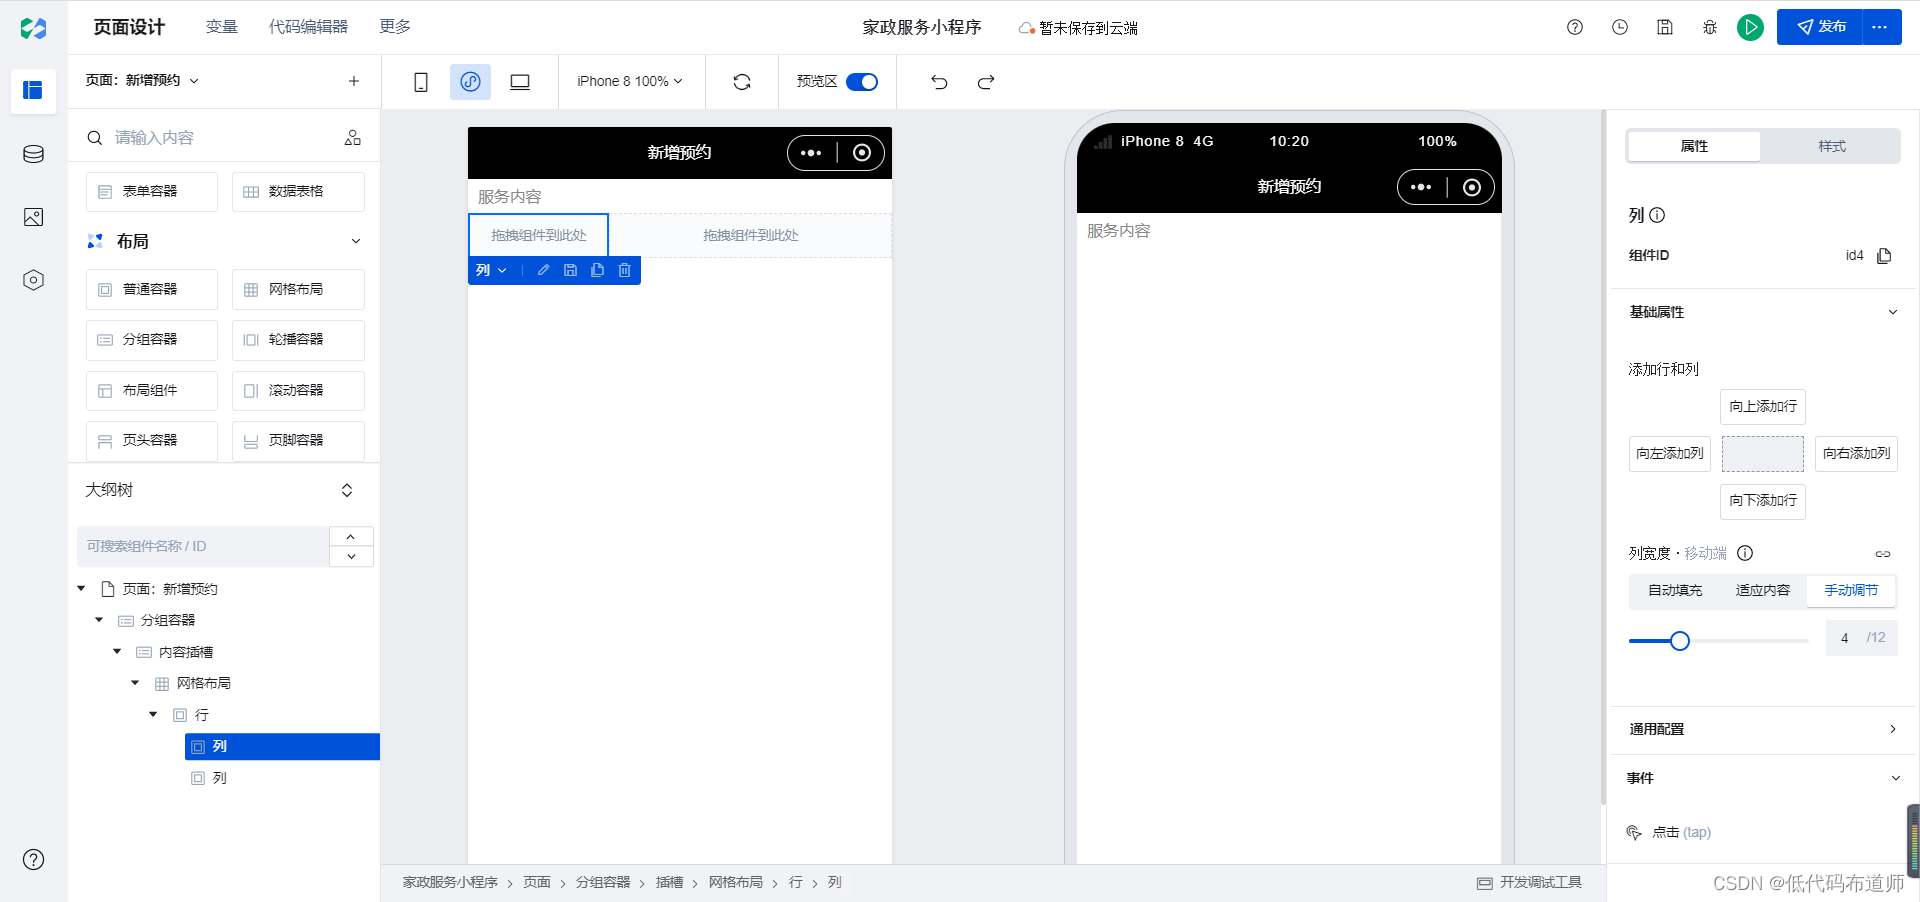Screen dimensions: 1920x902
Task: Switch to the 属性 tab
Action: coord(1694,146)
